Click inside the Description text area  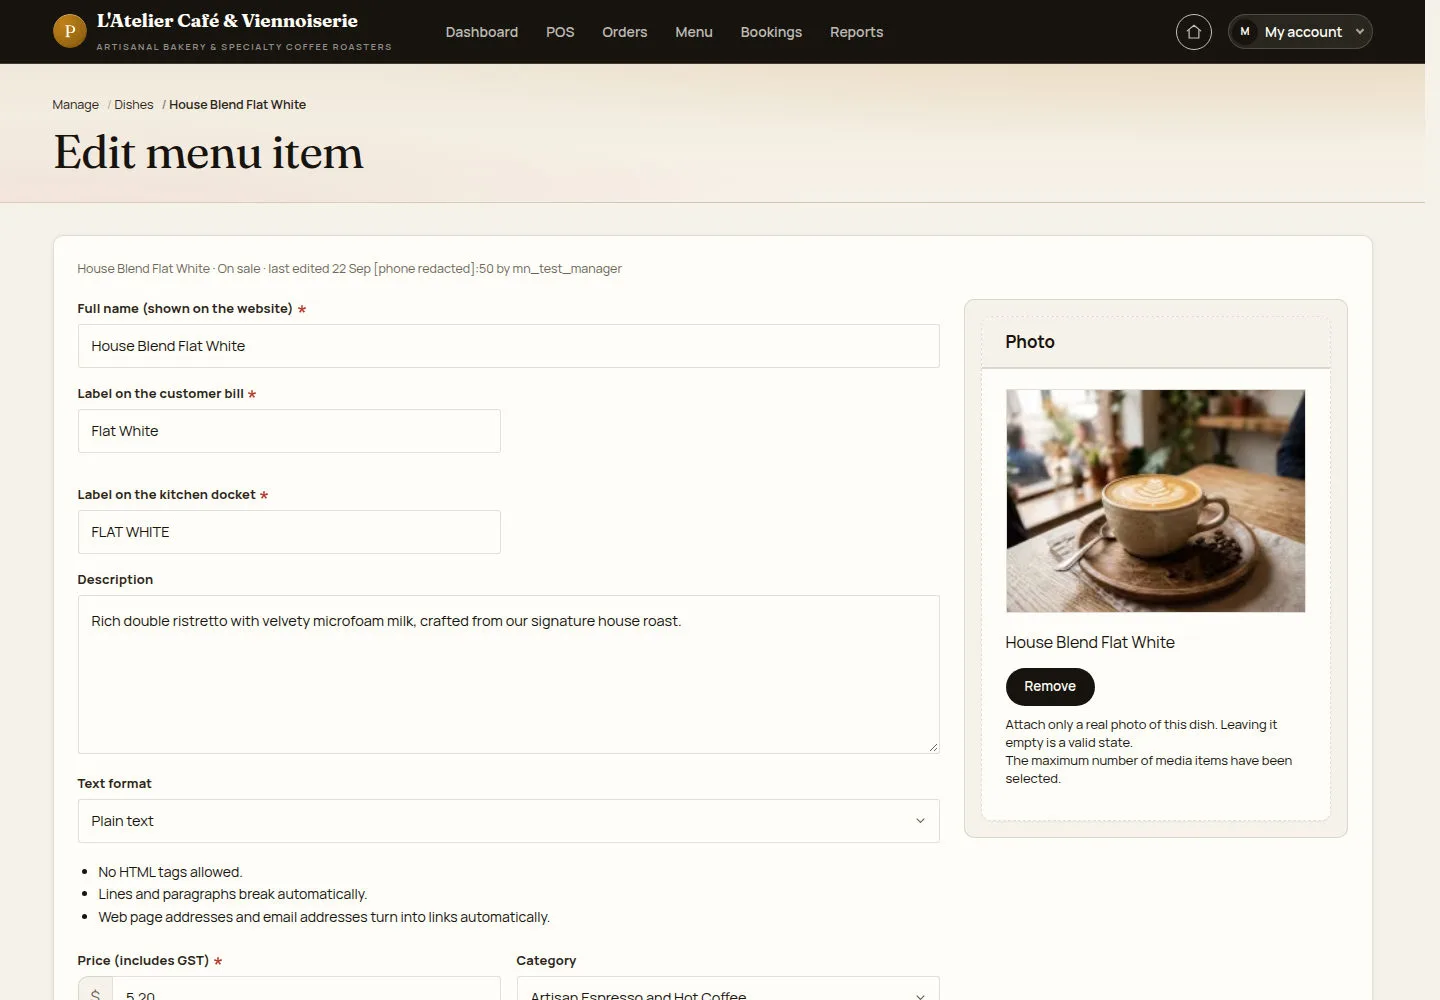click(x=508, y=674)
